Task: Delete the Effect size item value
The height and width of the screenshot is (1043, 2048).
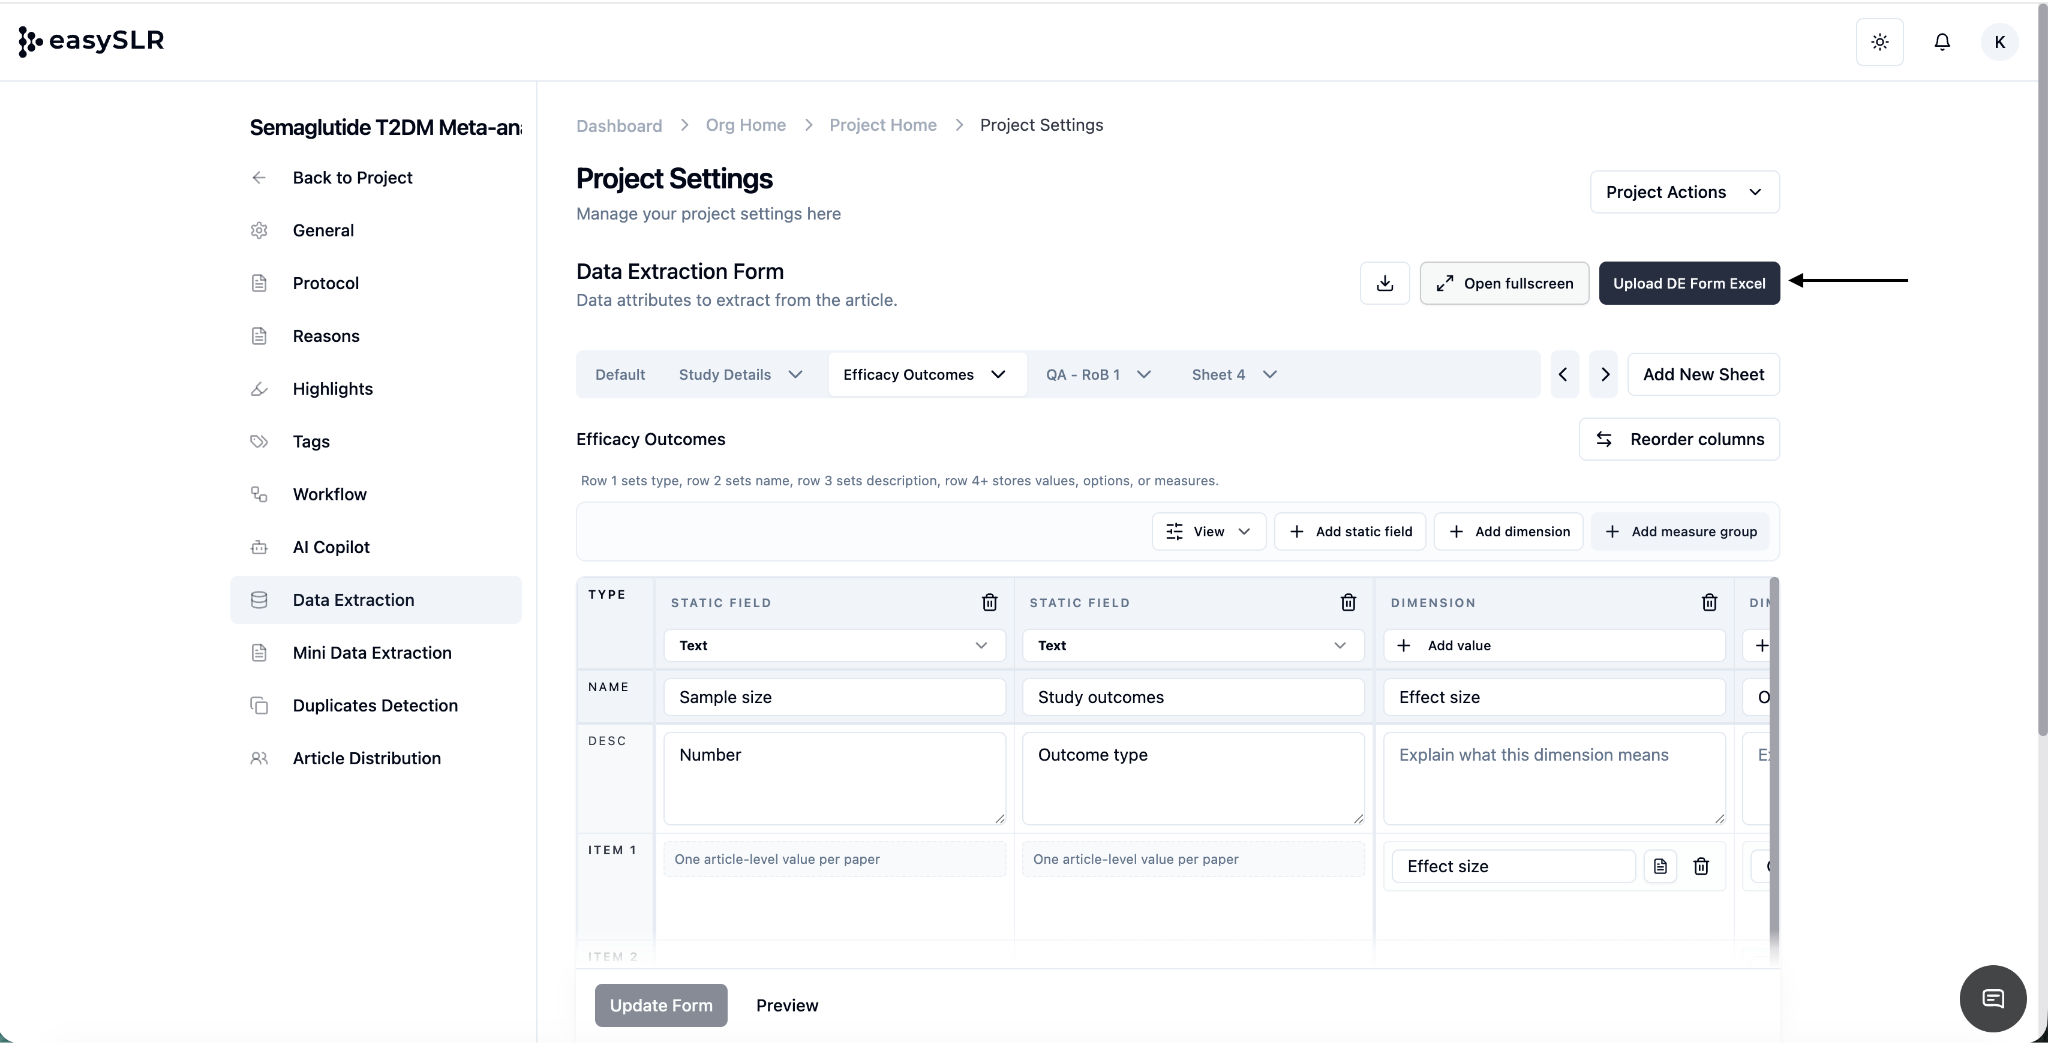Action: pos(1701,866)
